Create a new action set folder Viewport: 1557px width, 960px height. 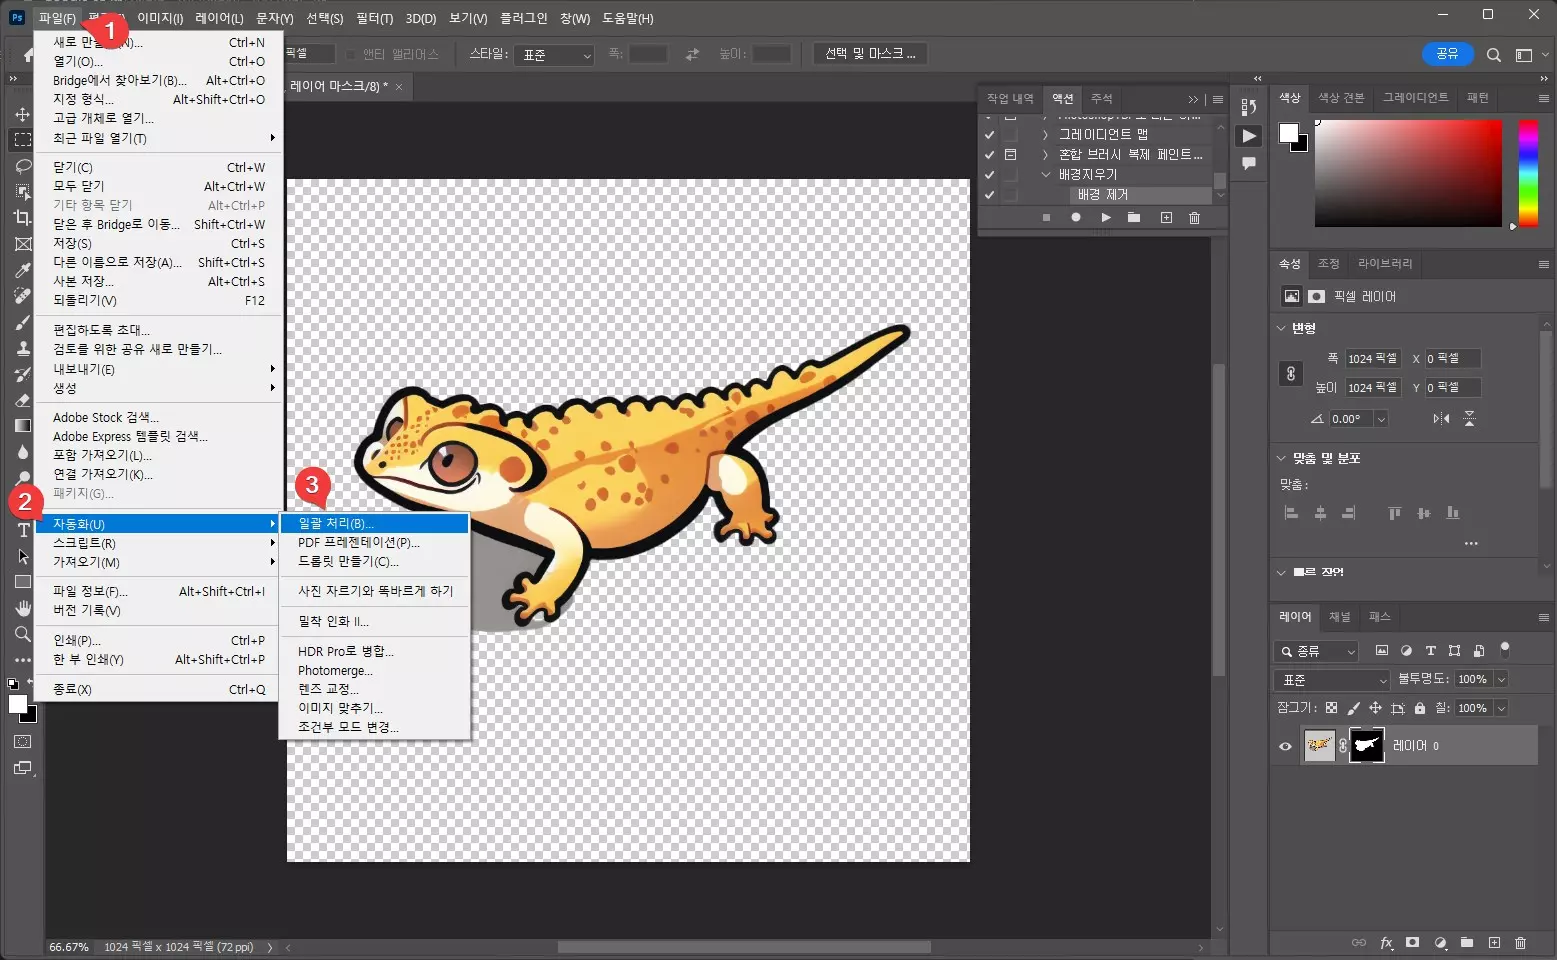click(1134, 217)
